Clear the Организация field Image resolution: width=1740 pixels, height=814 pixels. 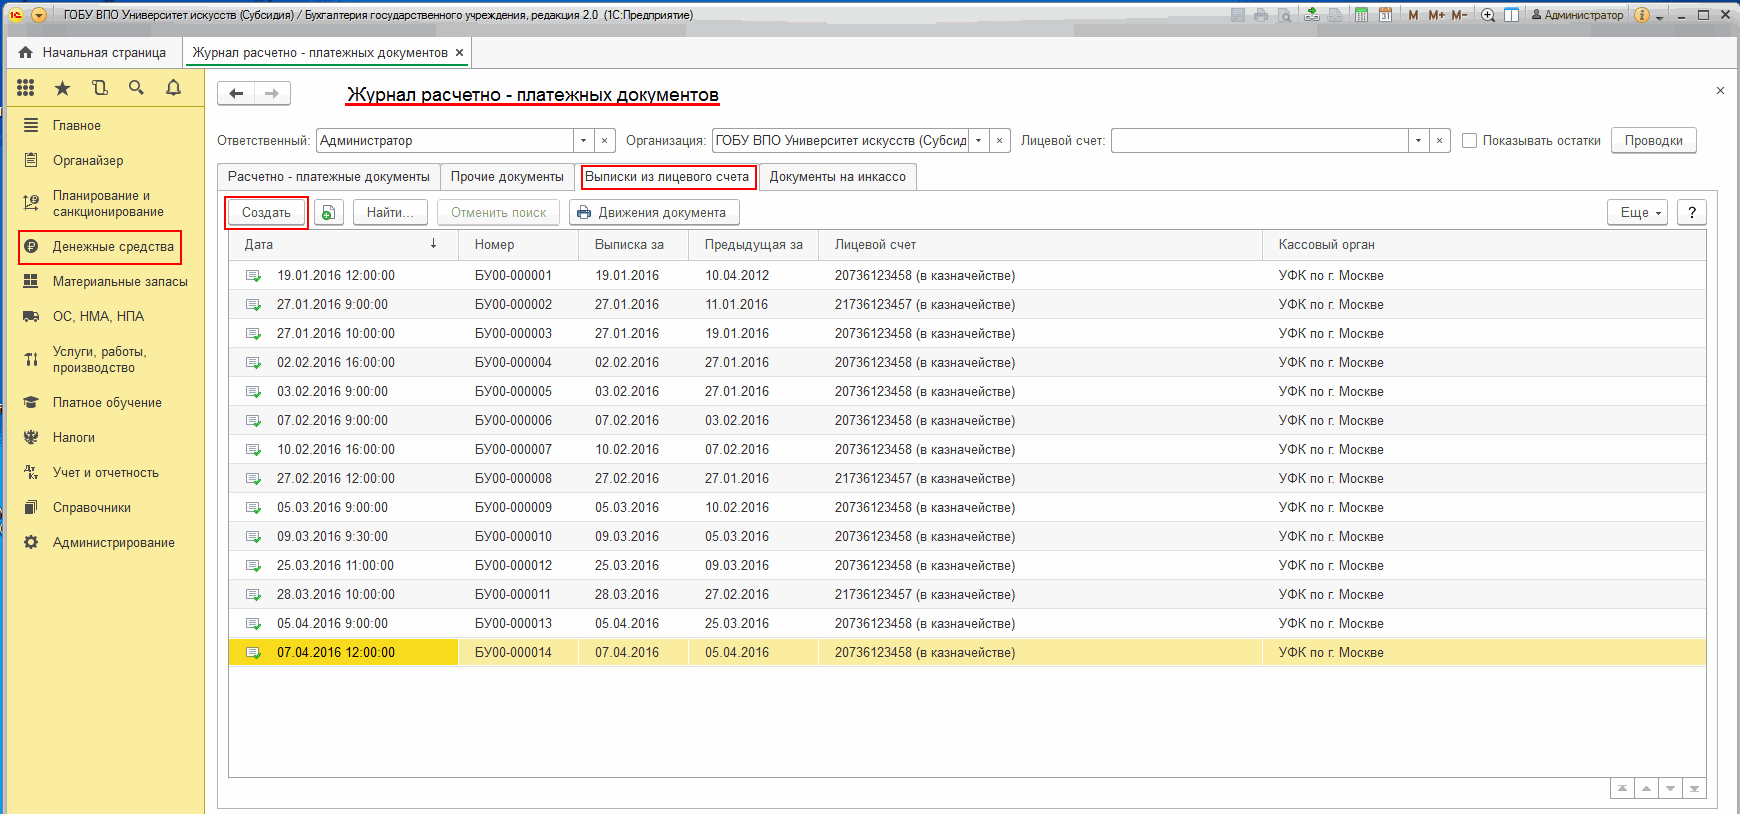tap(999, 141)
